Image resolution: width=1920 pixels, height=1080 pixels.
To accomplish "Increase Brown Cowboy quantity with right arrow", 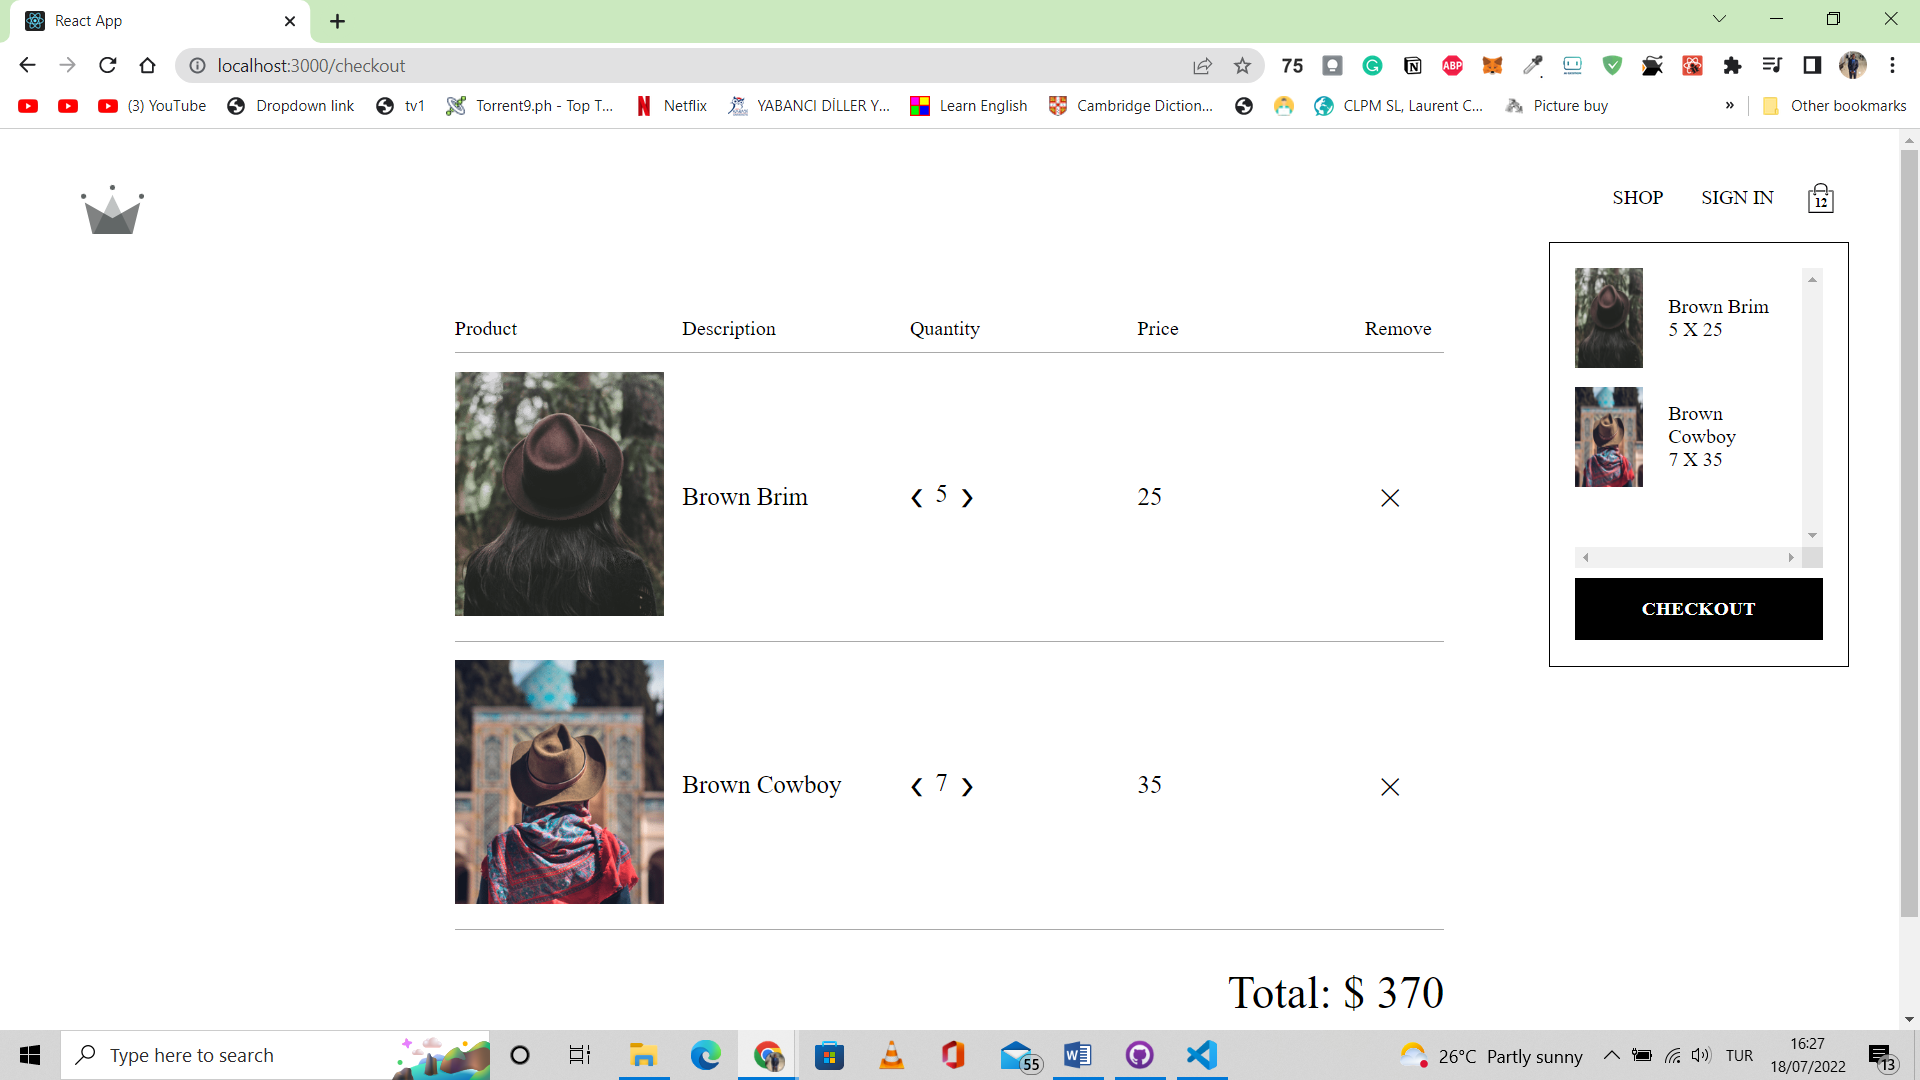I will coord(967,787).
